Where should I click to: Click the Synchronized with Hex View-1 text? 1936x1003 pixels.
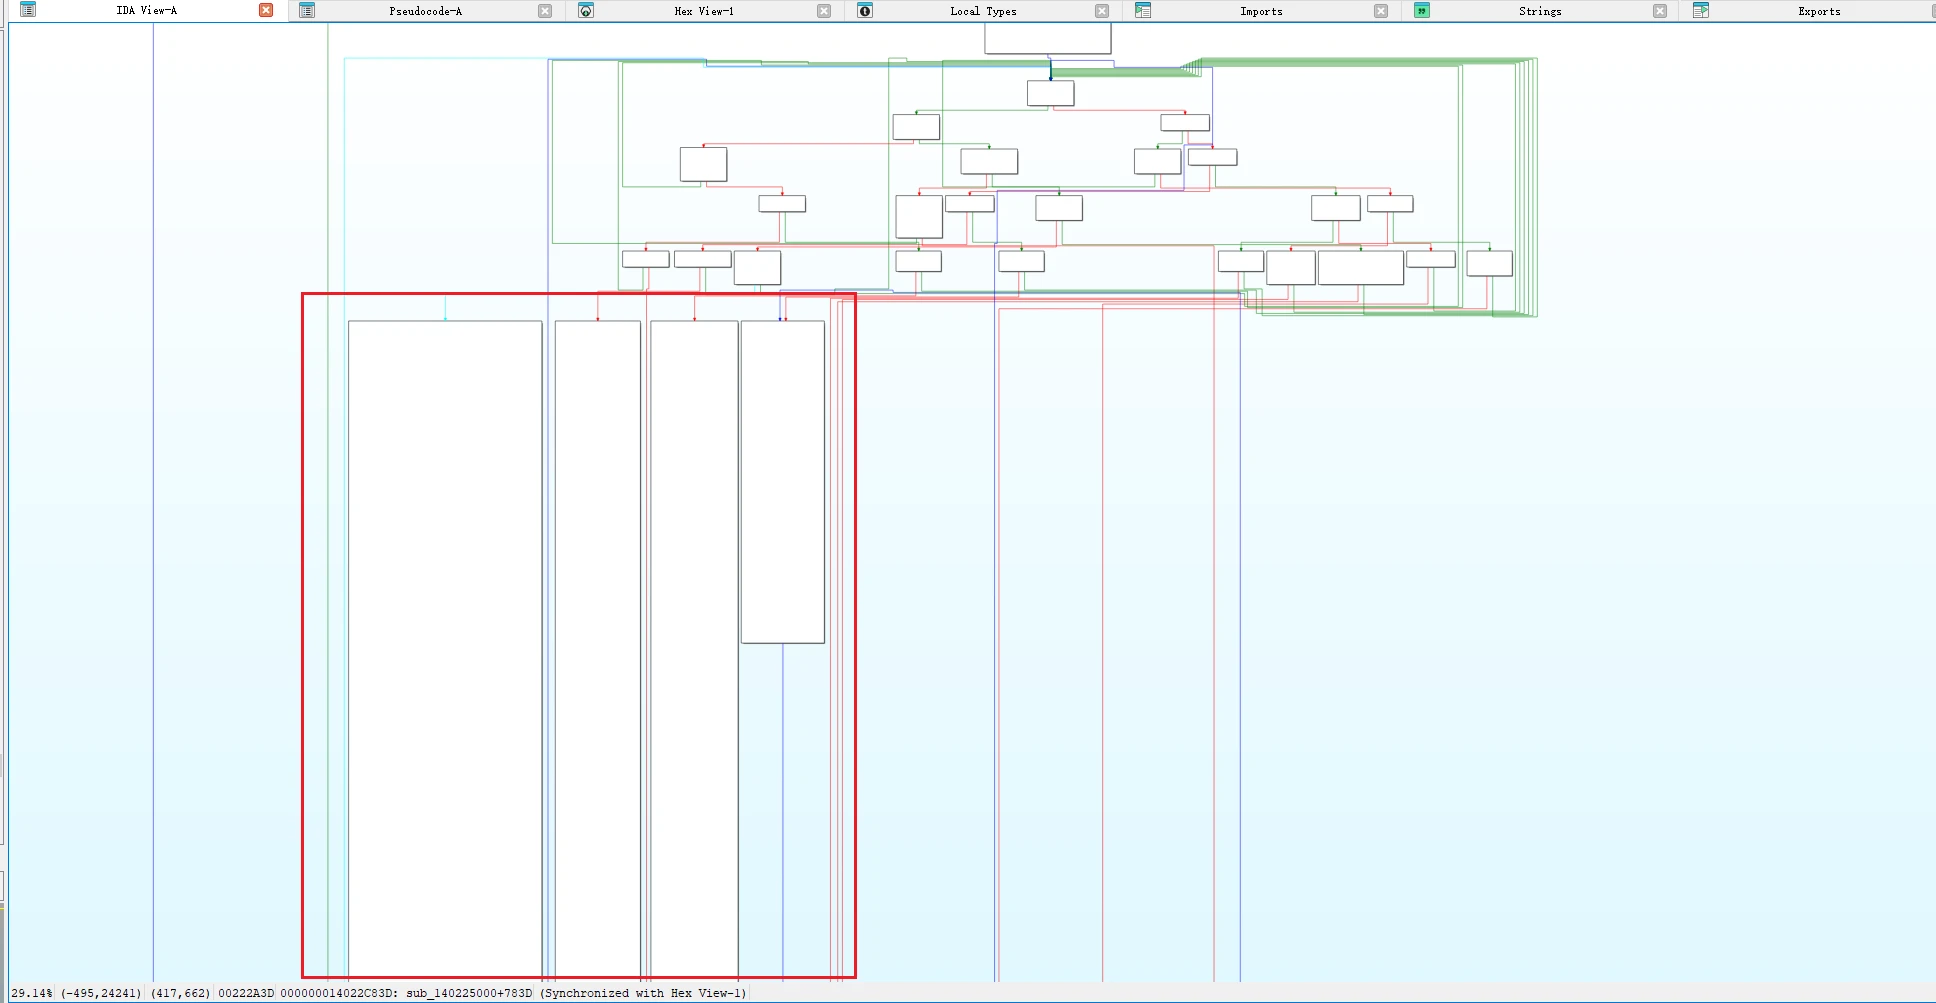tap(643, 993)
